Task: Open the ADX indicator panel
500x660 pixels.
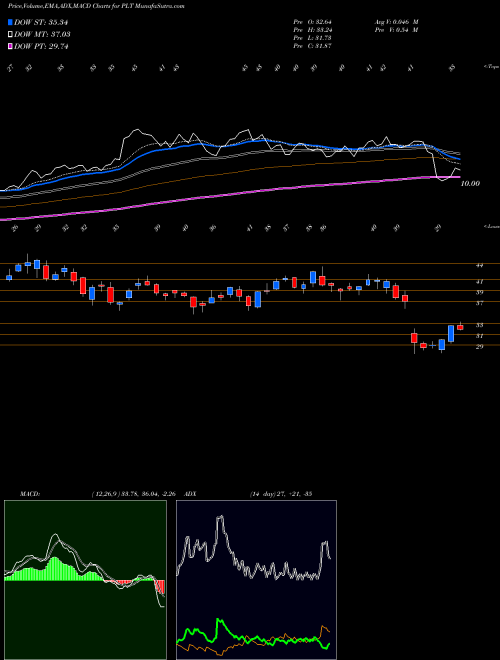Action: [x=256, y=580]
